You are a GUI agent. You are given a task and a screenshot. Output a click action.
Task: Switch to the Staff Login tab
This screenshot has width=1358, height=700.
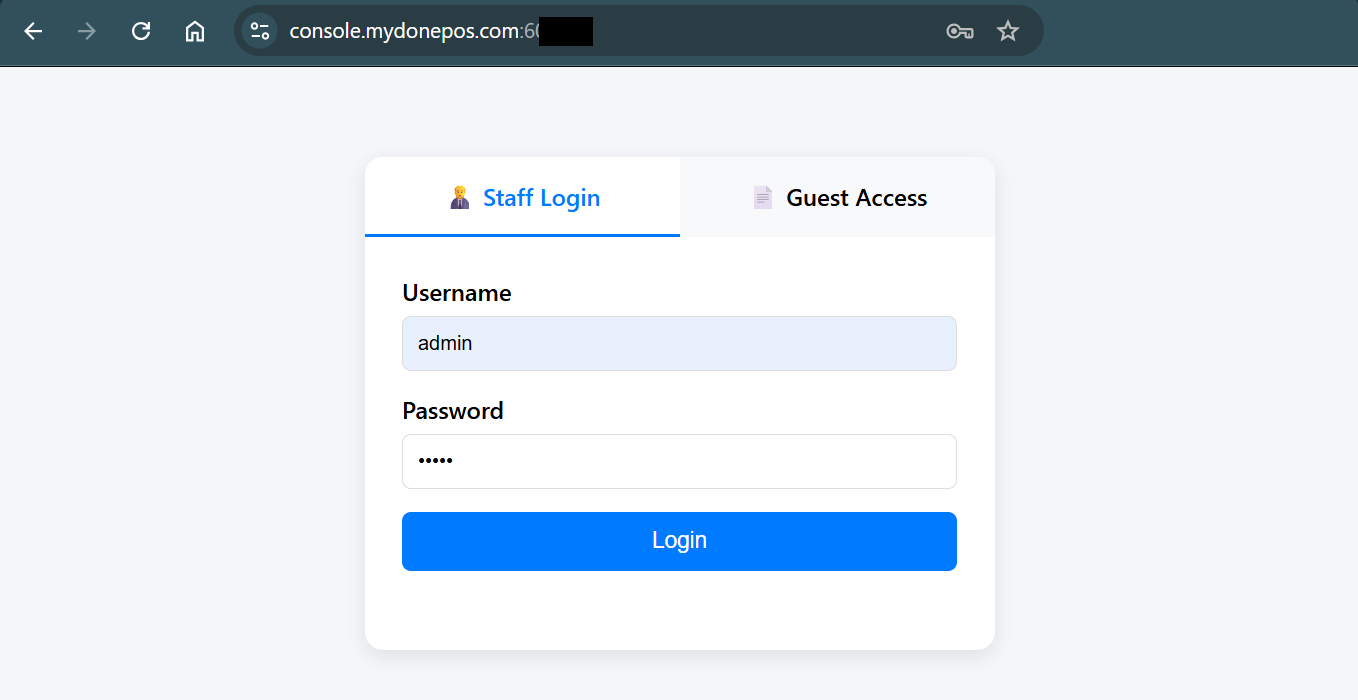541,198
